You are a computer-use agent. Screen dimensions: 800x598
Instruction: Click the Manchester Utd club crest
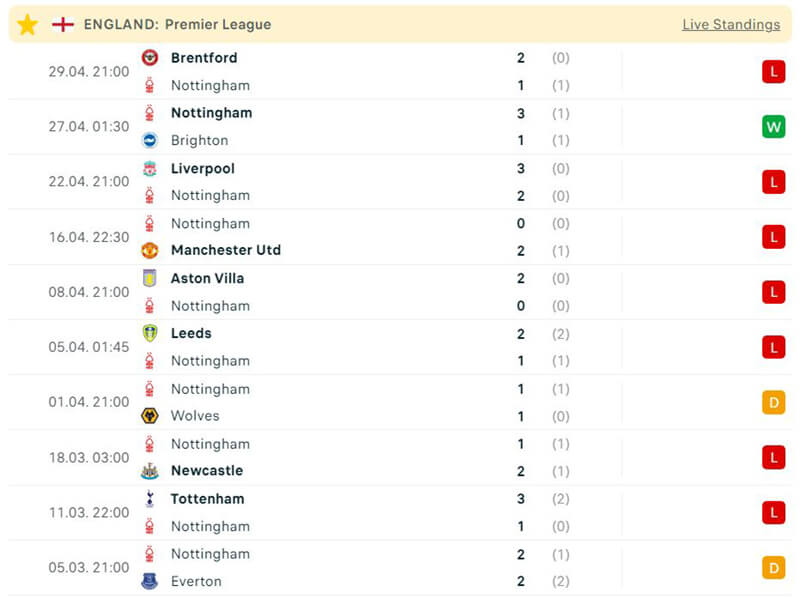150,251
